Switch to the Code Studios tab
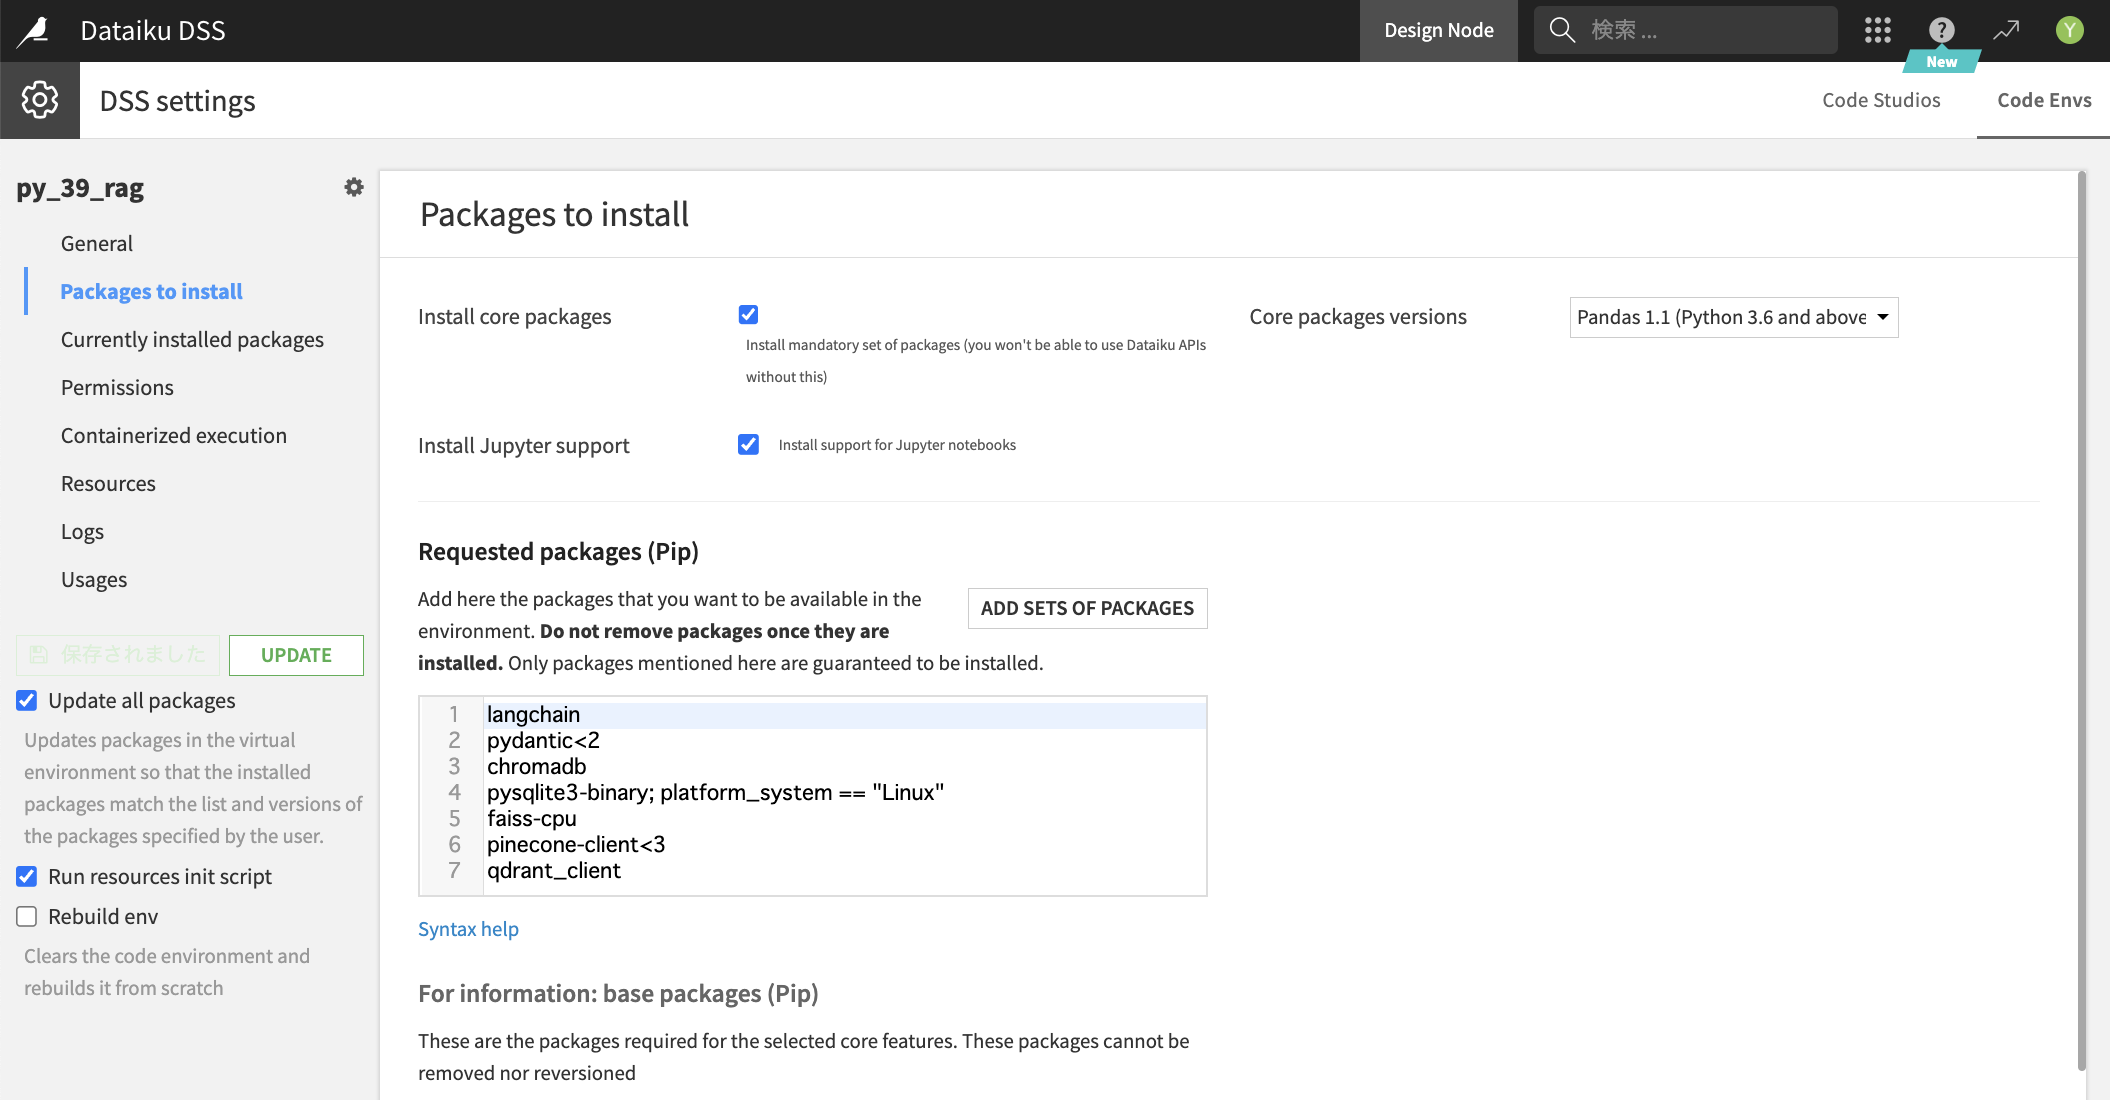The height and width of the screenshot is (1100, 2110). [1880, 100]
